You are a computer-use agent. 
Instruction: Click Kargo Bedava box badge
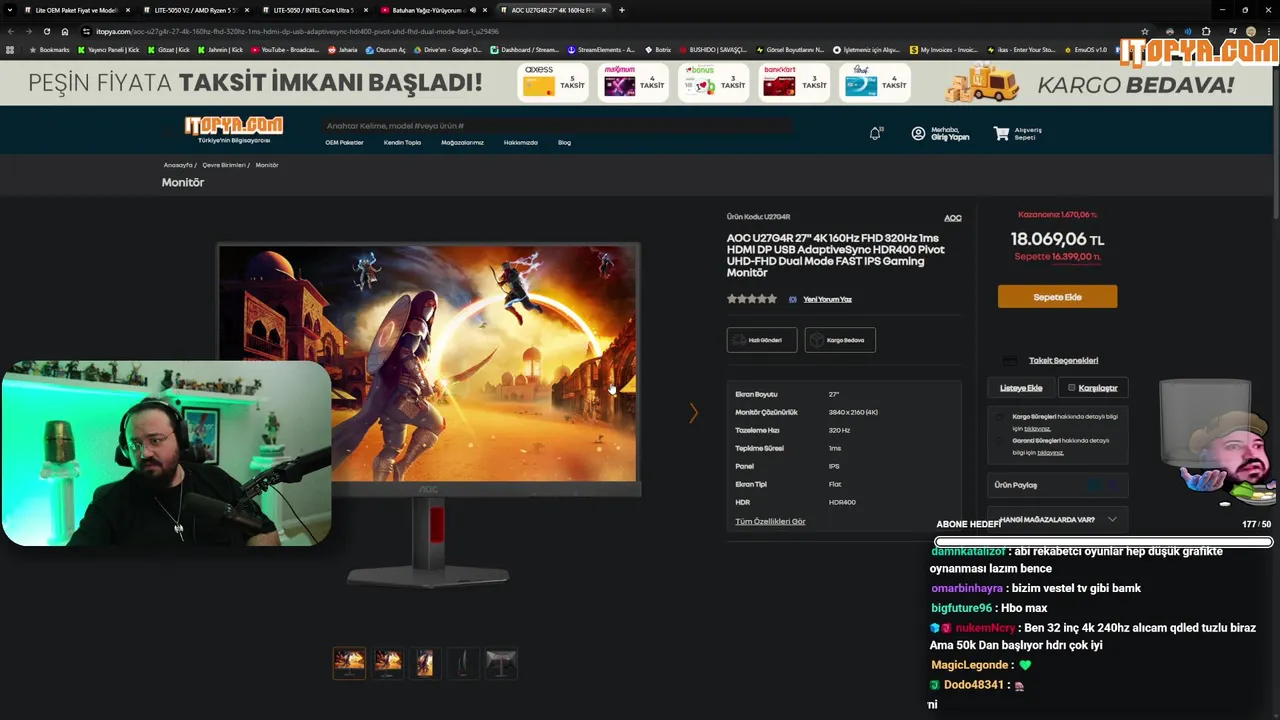pos(840,340)
